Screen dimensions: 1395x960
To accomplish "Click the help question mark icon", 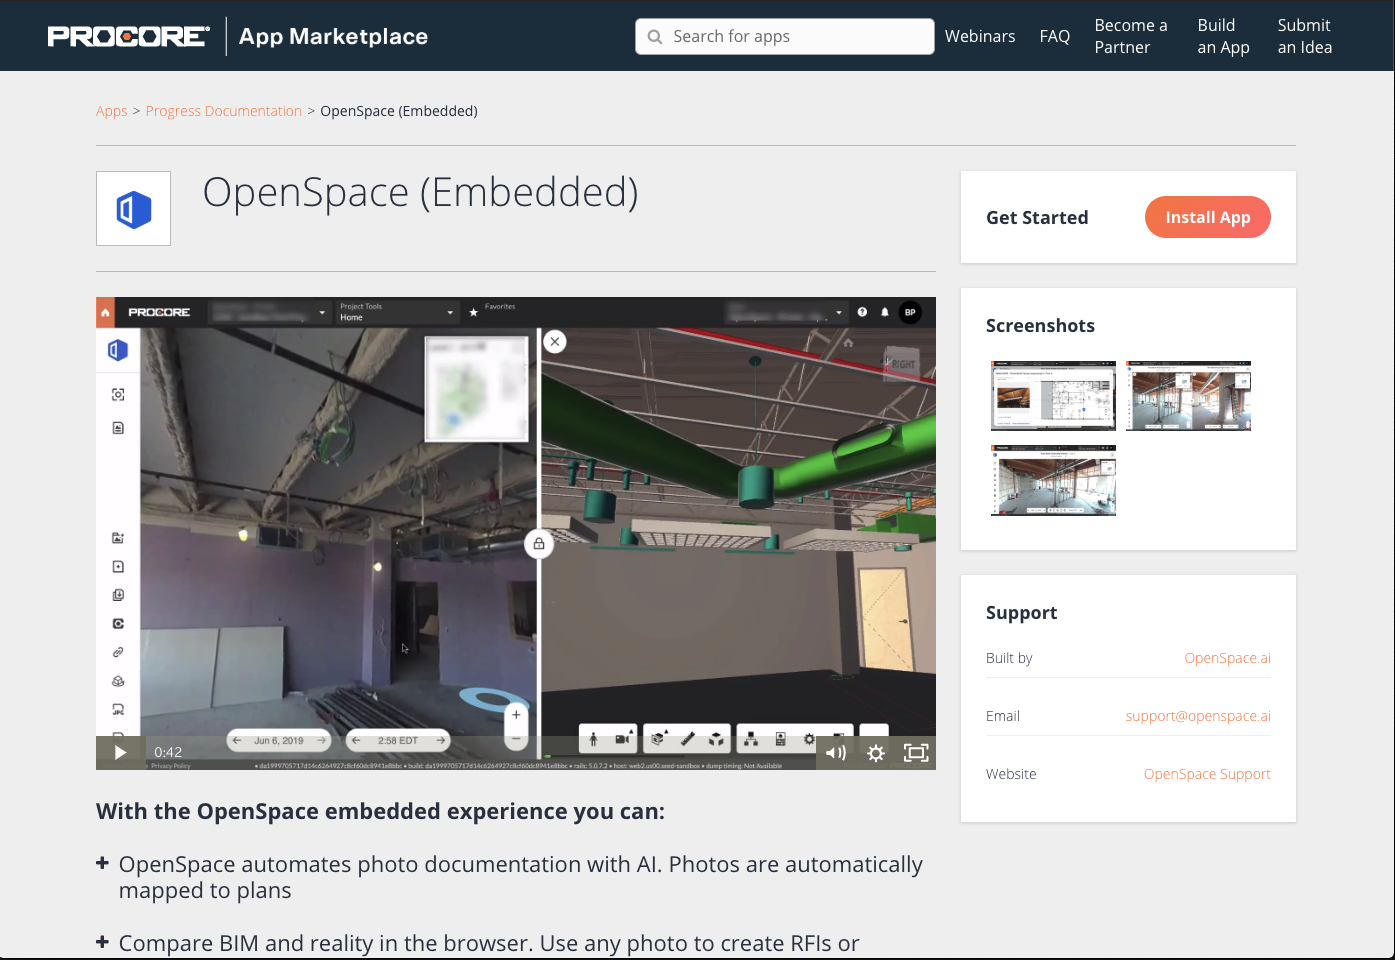I will click(862, 312).
